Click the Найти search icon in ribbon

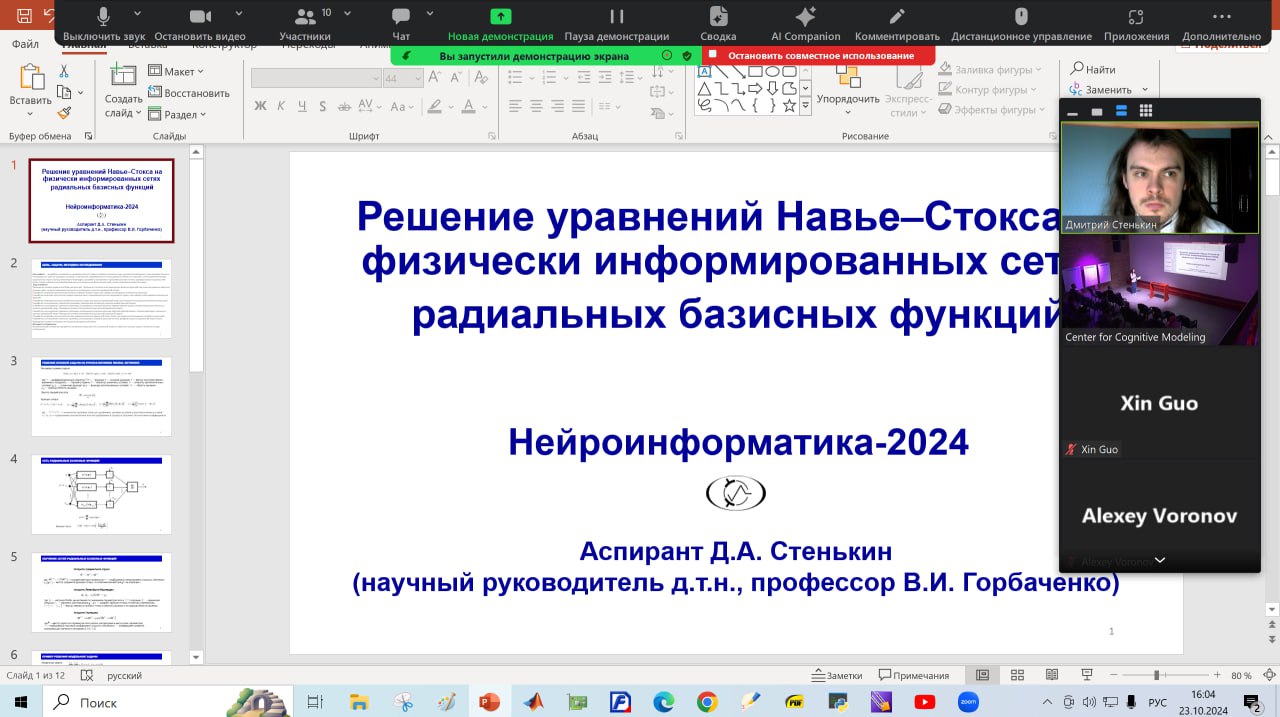point(1092,69)
